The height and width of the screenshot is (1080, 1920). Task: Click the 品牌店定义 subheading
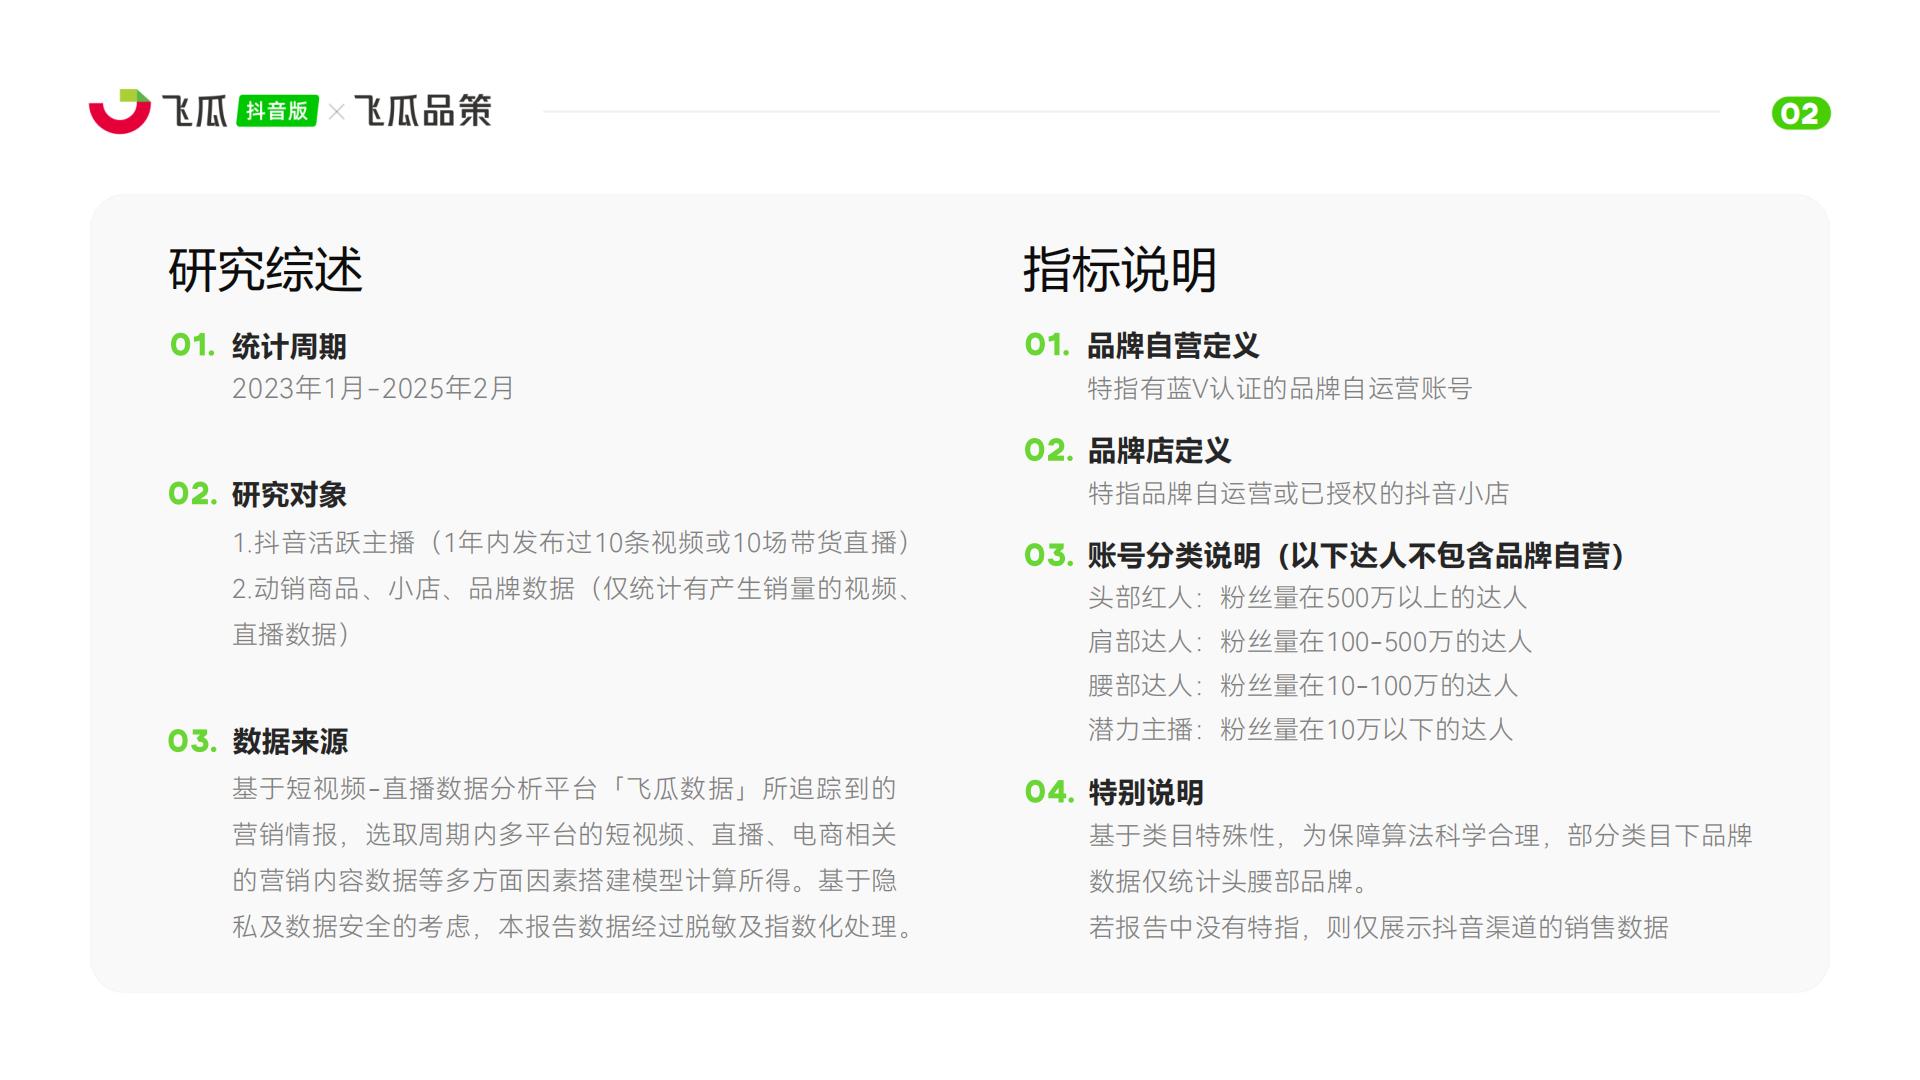pos(1159,451)
